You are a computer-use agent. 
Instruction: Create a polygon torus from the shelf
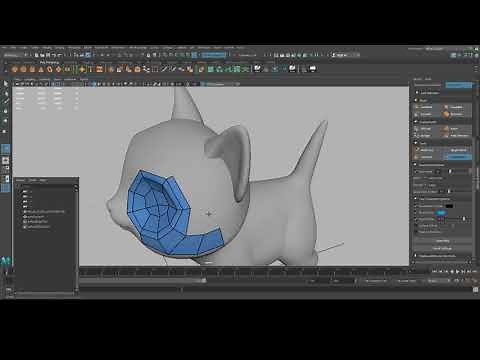coord(50,69)
